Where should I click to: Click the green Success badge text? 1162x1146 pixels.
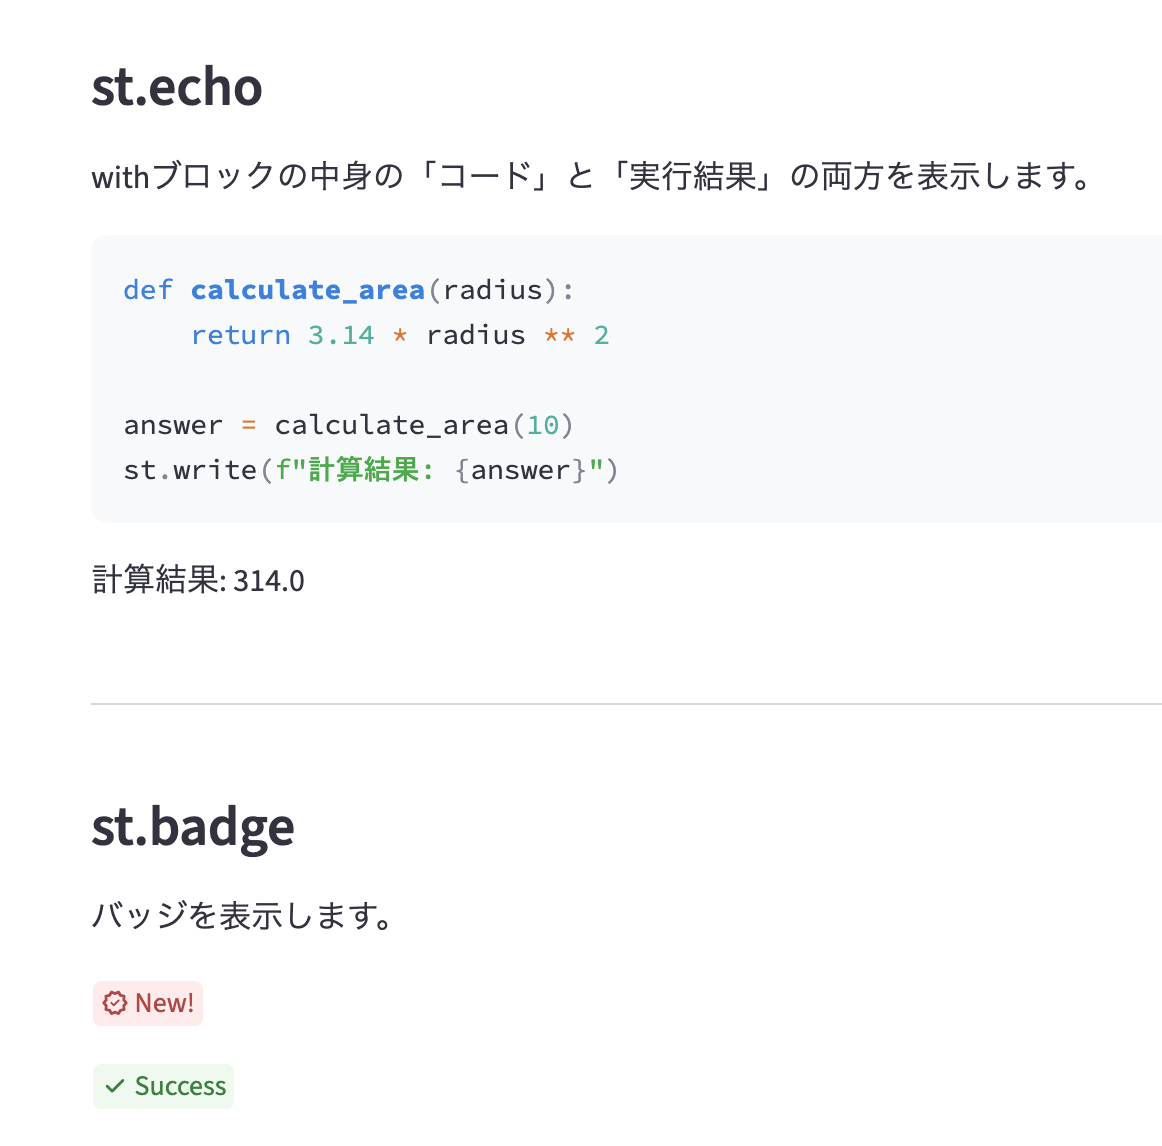click(180, 1086)
